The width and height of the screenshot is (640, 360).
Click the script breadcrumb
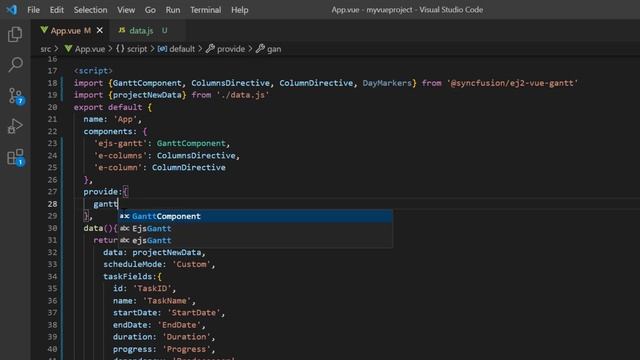click(131, 49)
